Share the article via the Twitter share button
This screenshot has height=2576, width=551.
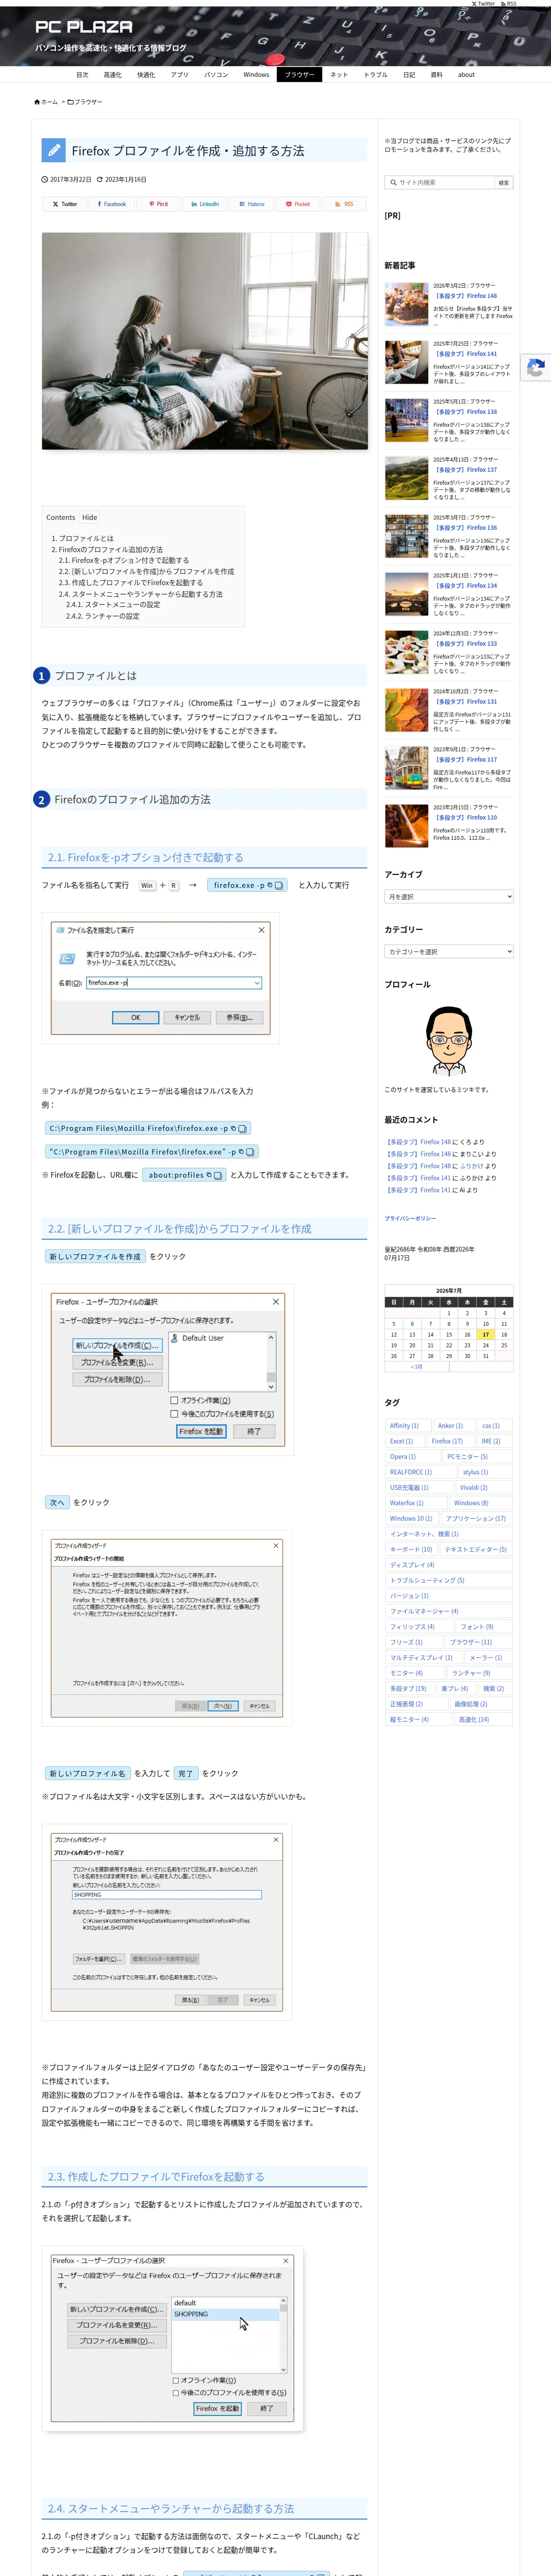coord(64,204)
